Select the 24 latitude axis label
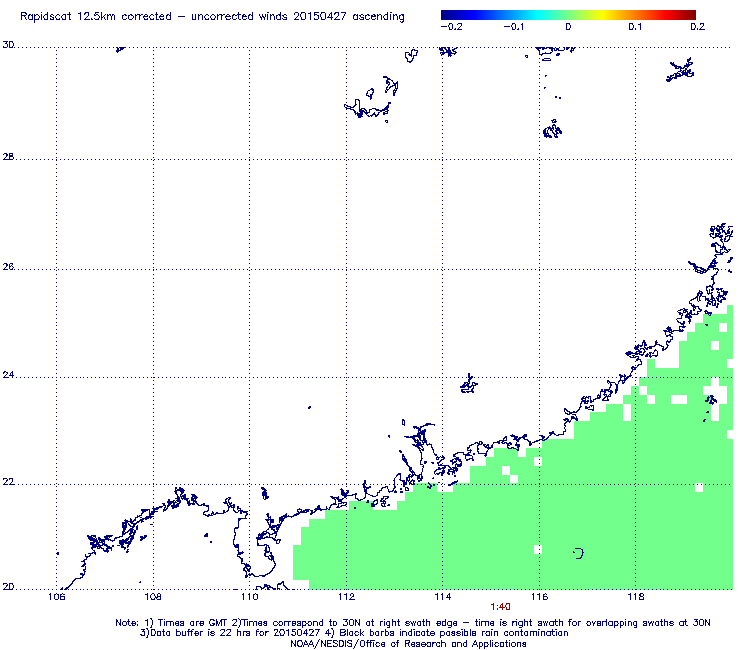The image size is (740, 650). (8, 375)
